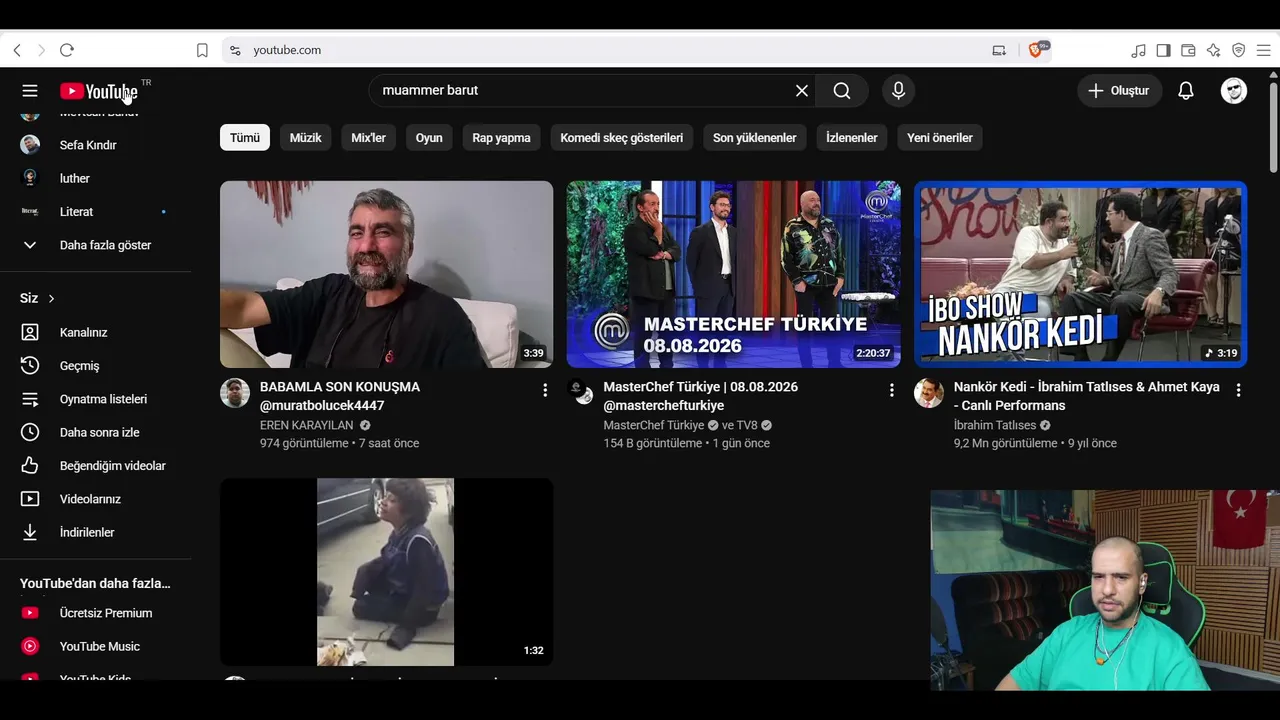1280x720 pixels.
Task: Open more options for Nankör Kedi video
Action: [x=1239, y=390]
